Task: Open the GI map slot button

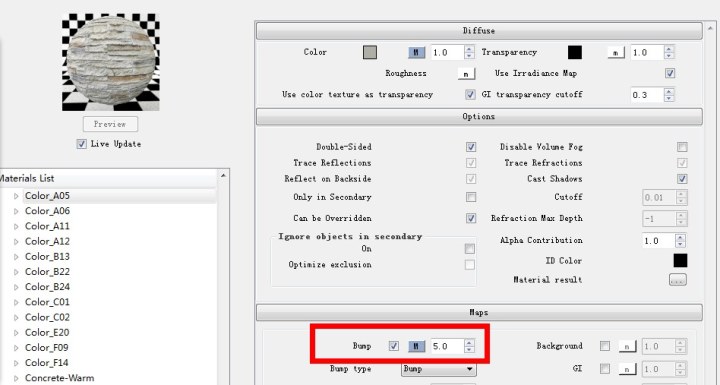Action: 627,368
